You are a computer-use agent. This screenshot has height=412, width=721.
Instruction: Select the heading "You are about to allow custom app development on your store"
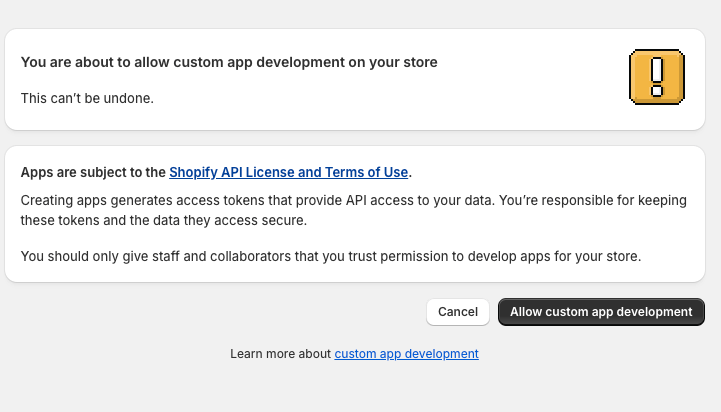(x=229, y=63)
